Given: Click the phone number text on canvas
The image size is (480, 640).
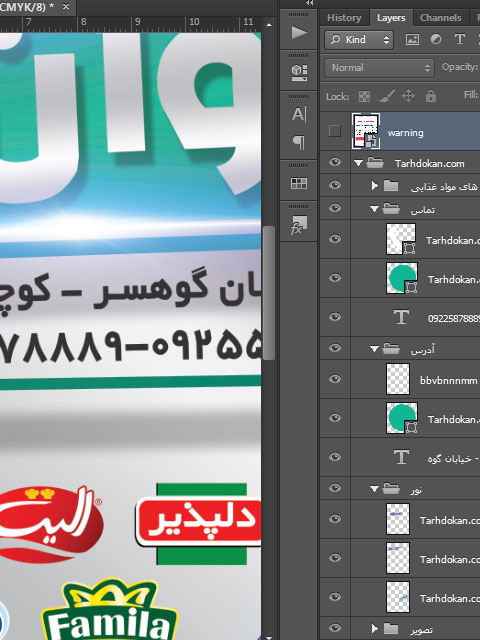Looking at the screenshot, I should pos(131,346).
